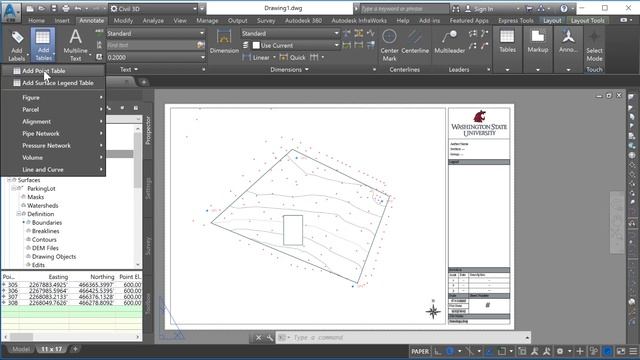Open the Alignment submenu
The image size is (640, 360).
point(53,122)
